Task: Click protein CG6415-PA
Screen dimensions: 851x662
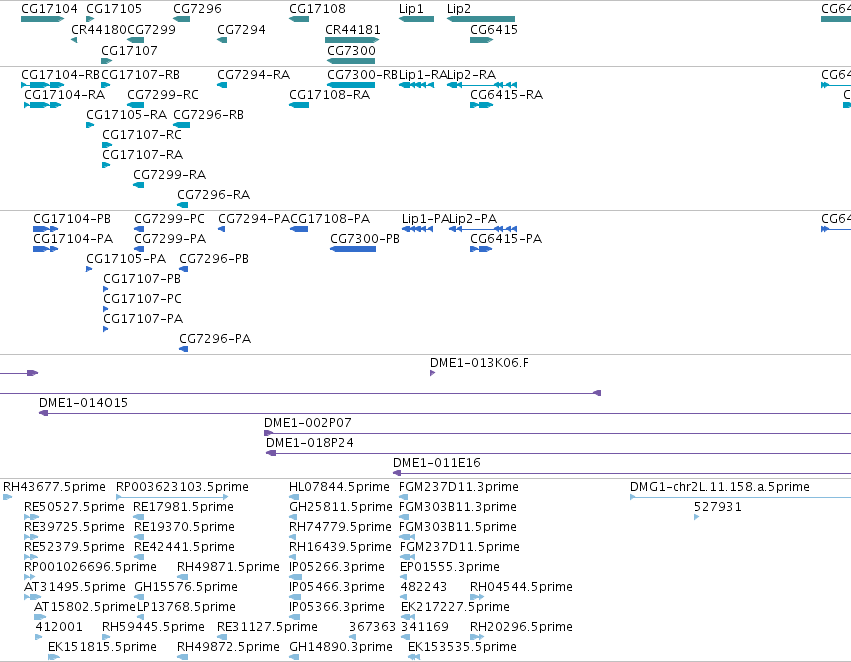Action: [x=481, y=249]
